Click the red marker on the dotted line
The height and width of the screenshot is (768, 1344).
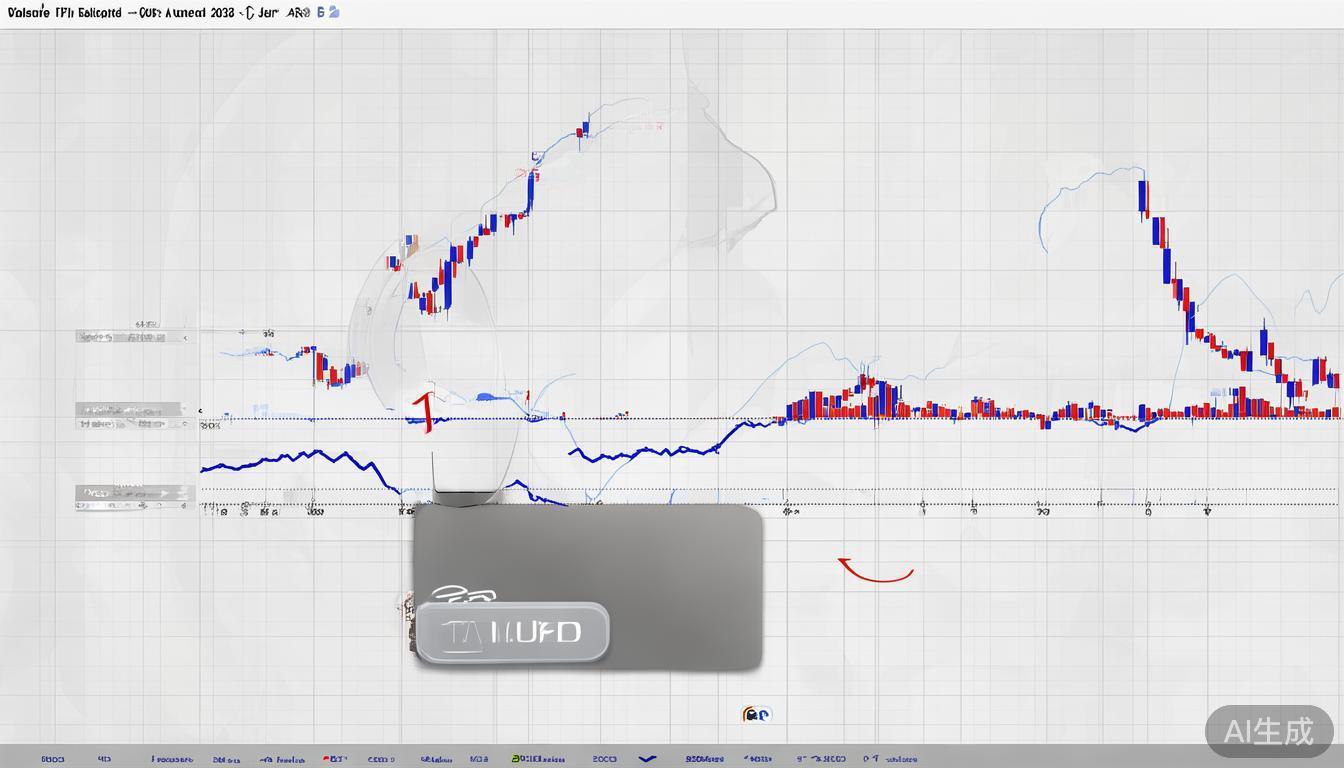pyautogui.click(x=424, y=411)
